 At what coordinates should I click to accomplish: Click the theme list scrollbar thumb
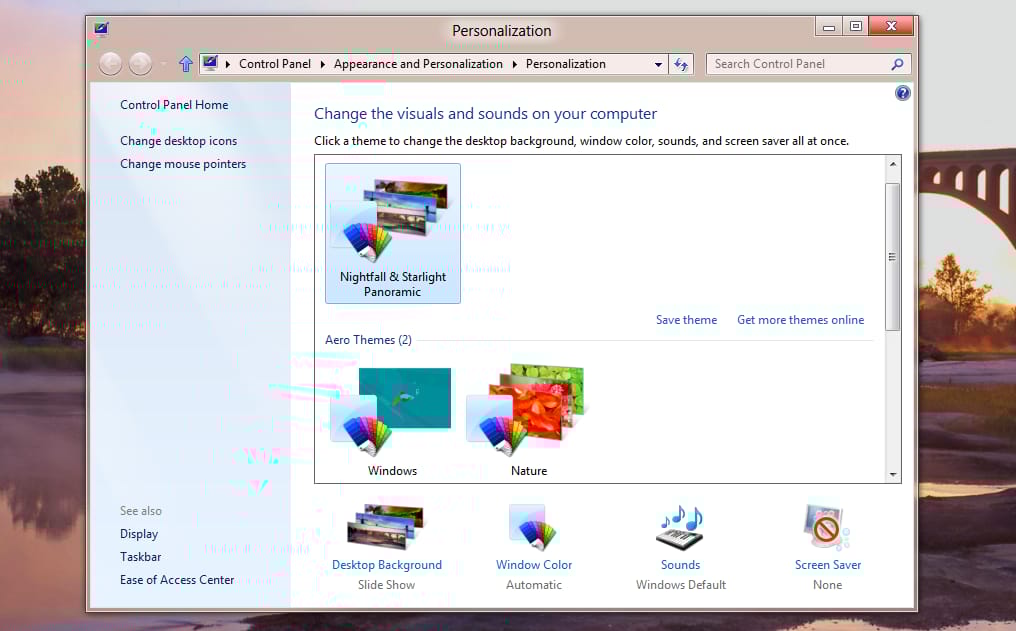coord(892,257)
